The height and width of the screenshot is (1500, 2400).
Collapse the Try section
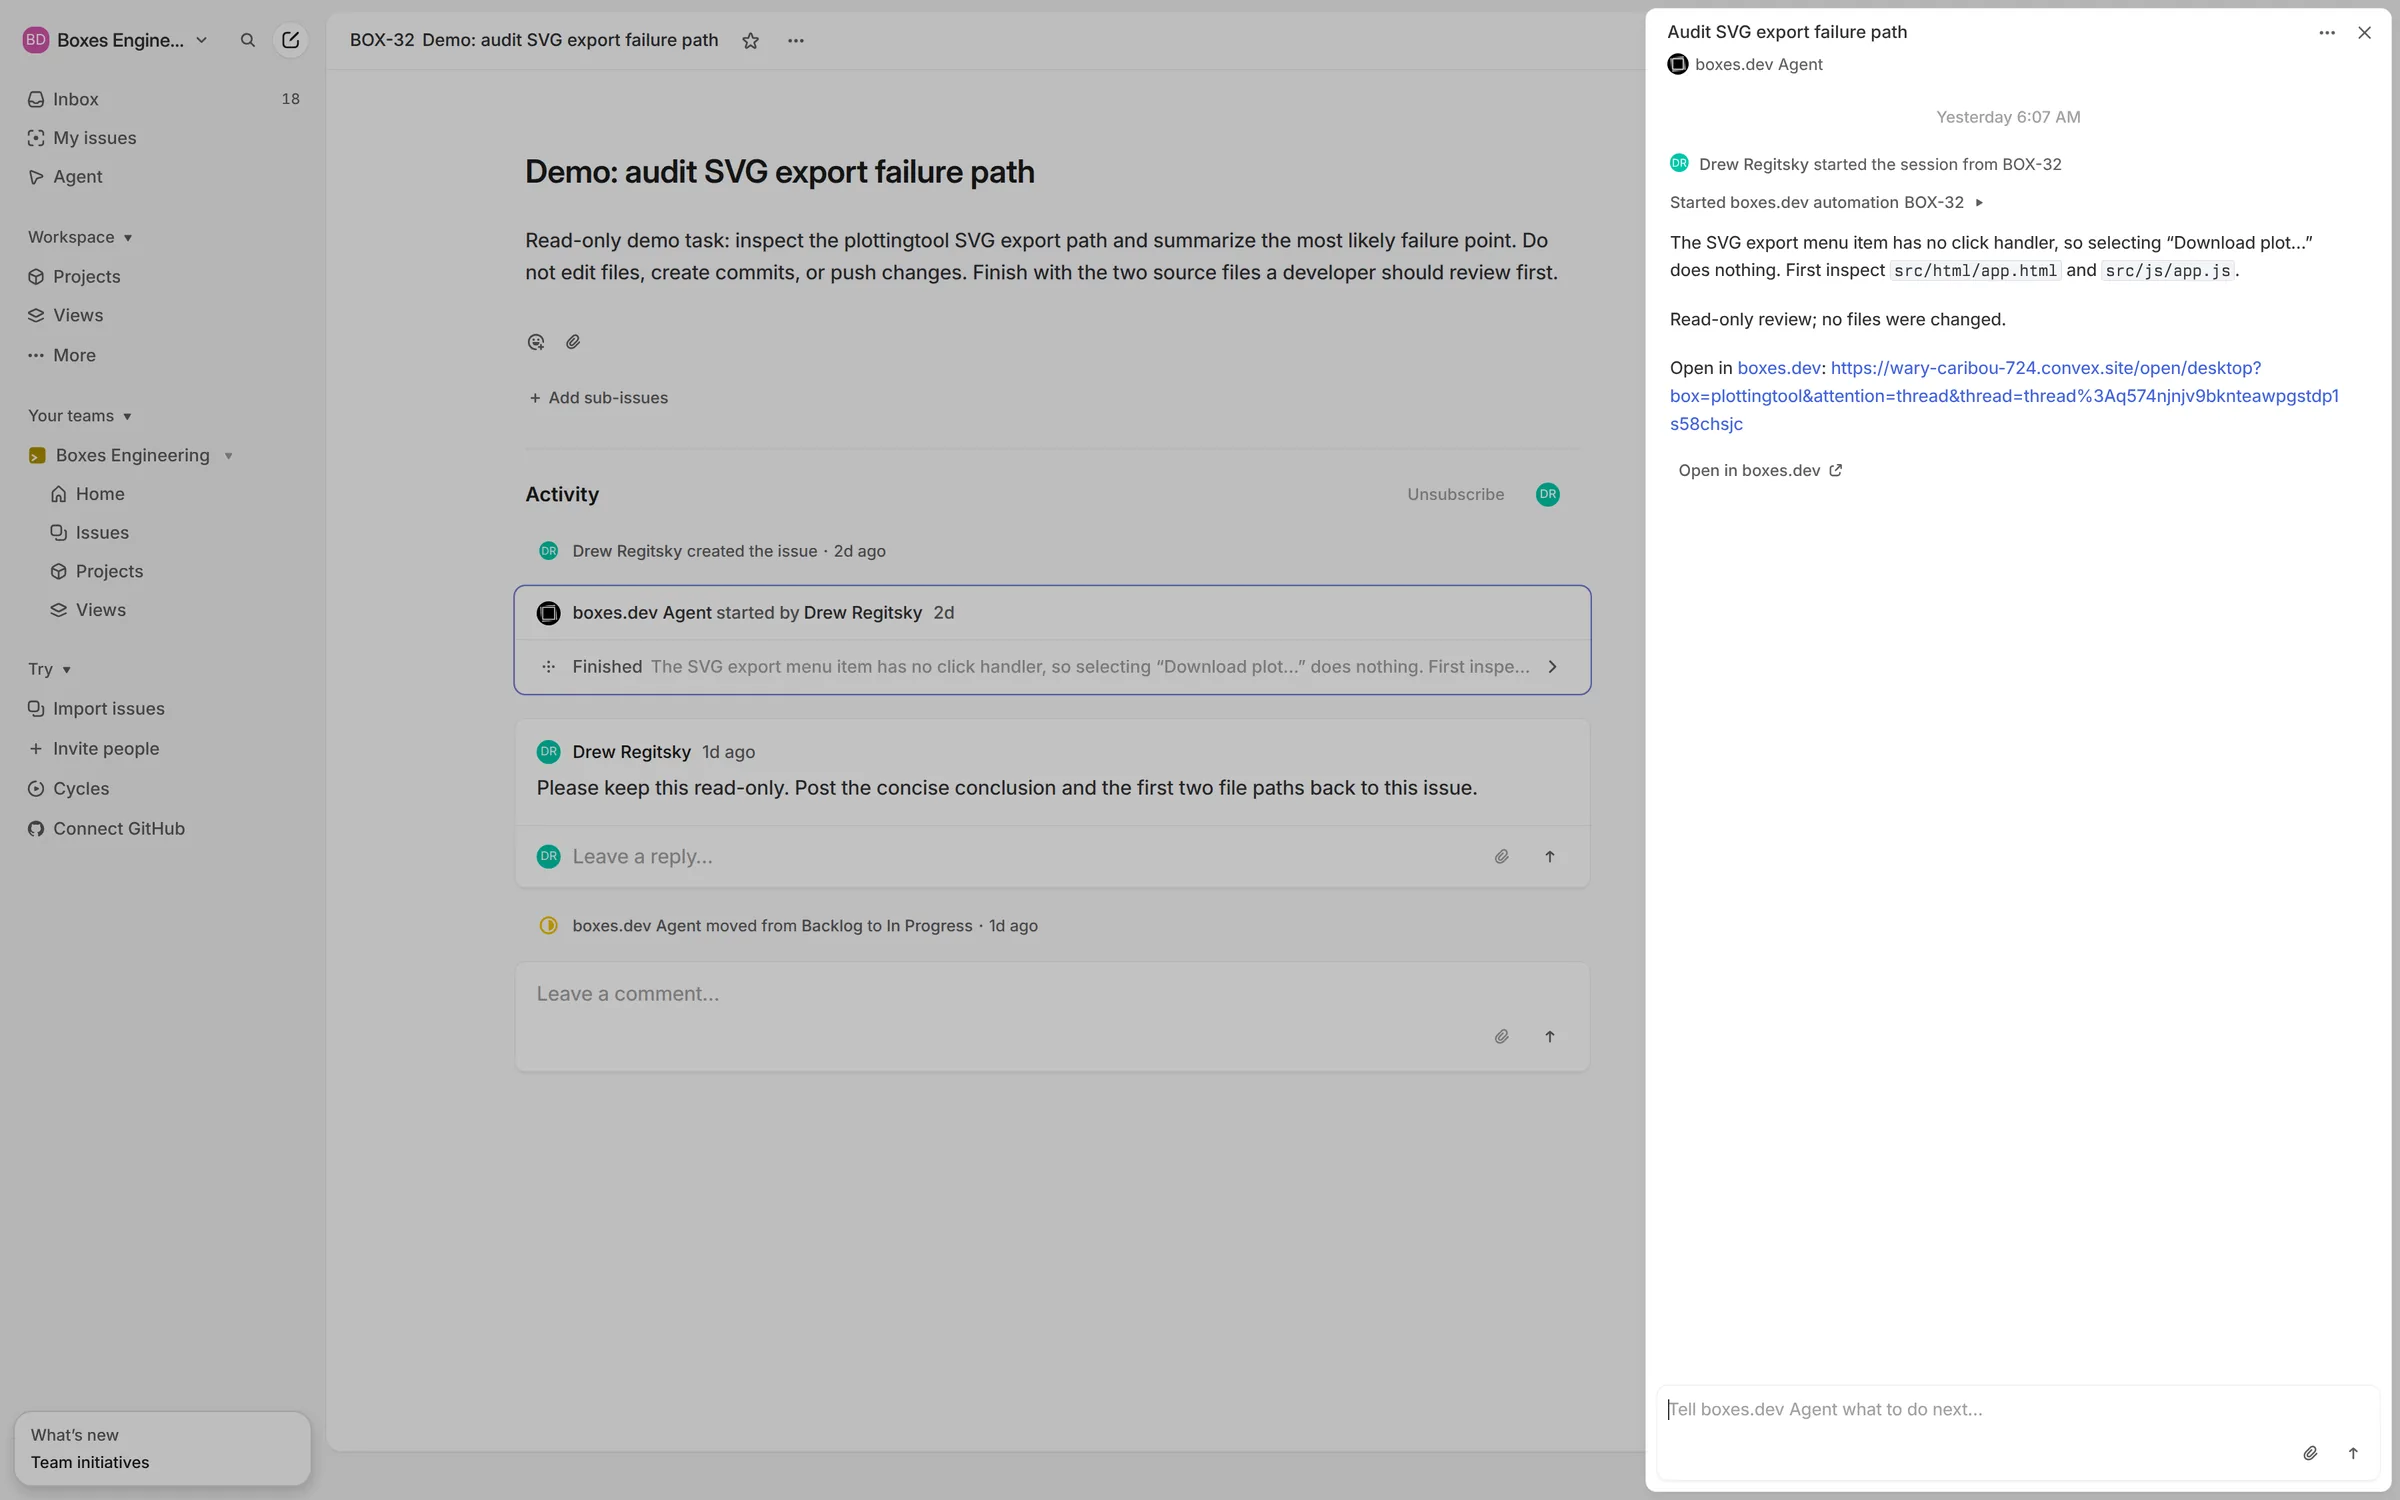(x=50, y=669)
